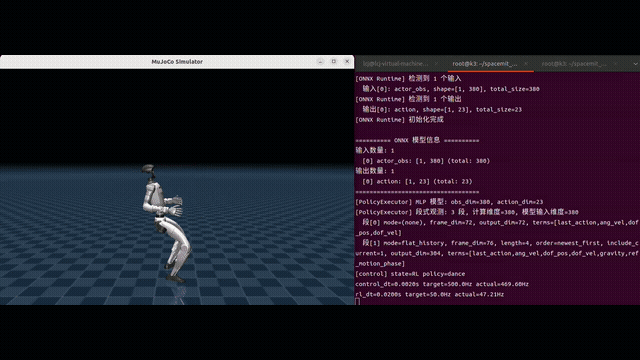The width and height of the screenshot is (640, 360).
Task: Minimize the MuJoCo Simulator window
Action: pyautogui.click(x=320, y=61)
